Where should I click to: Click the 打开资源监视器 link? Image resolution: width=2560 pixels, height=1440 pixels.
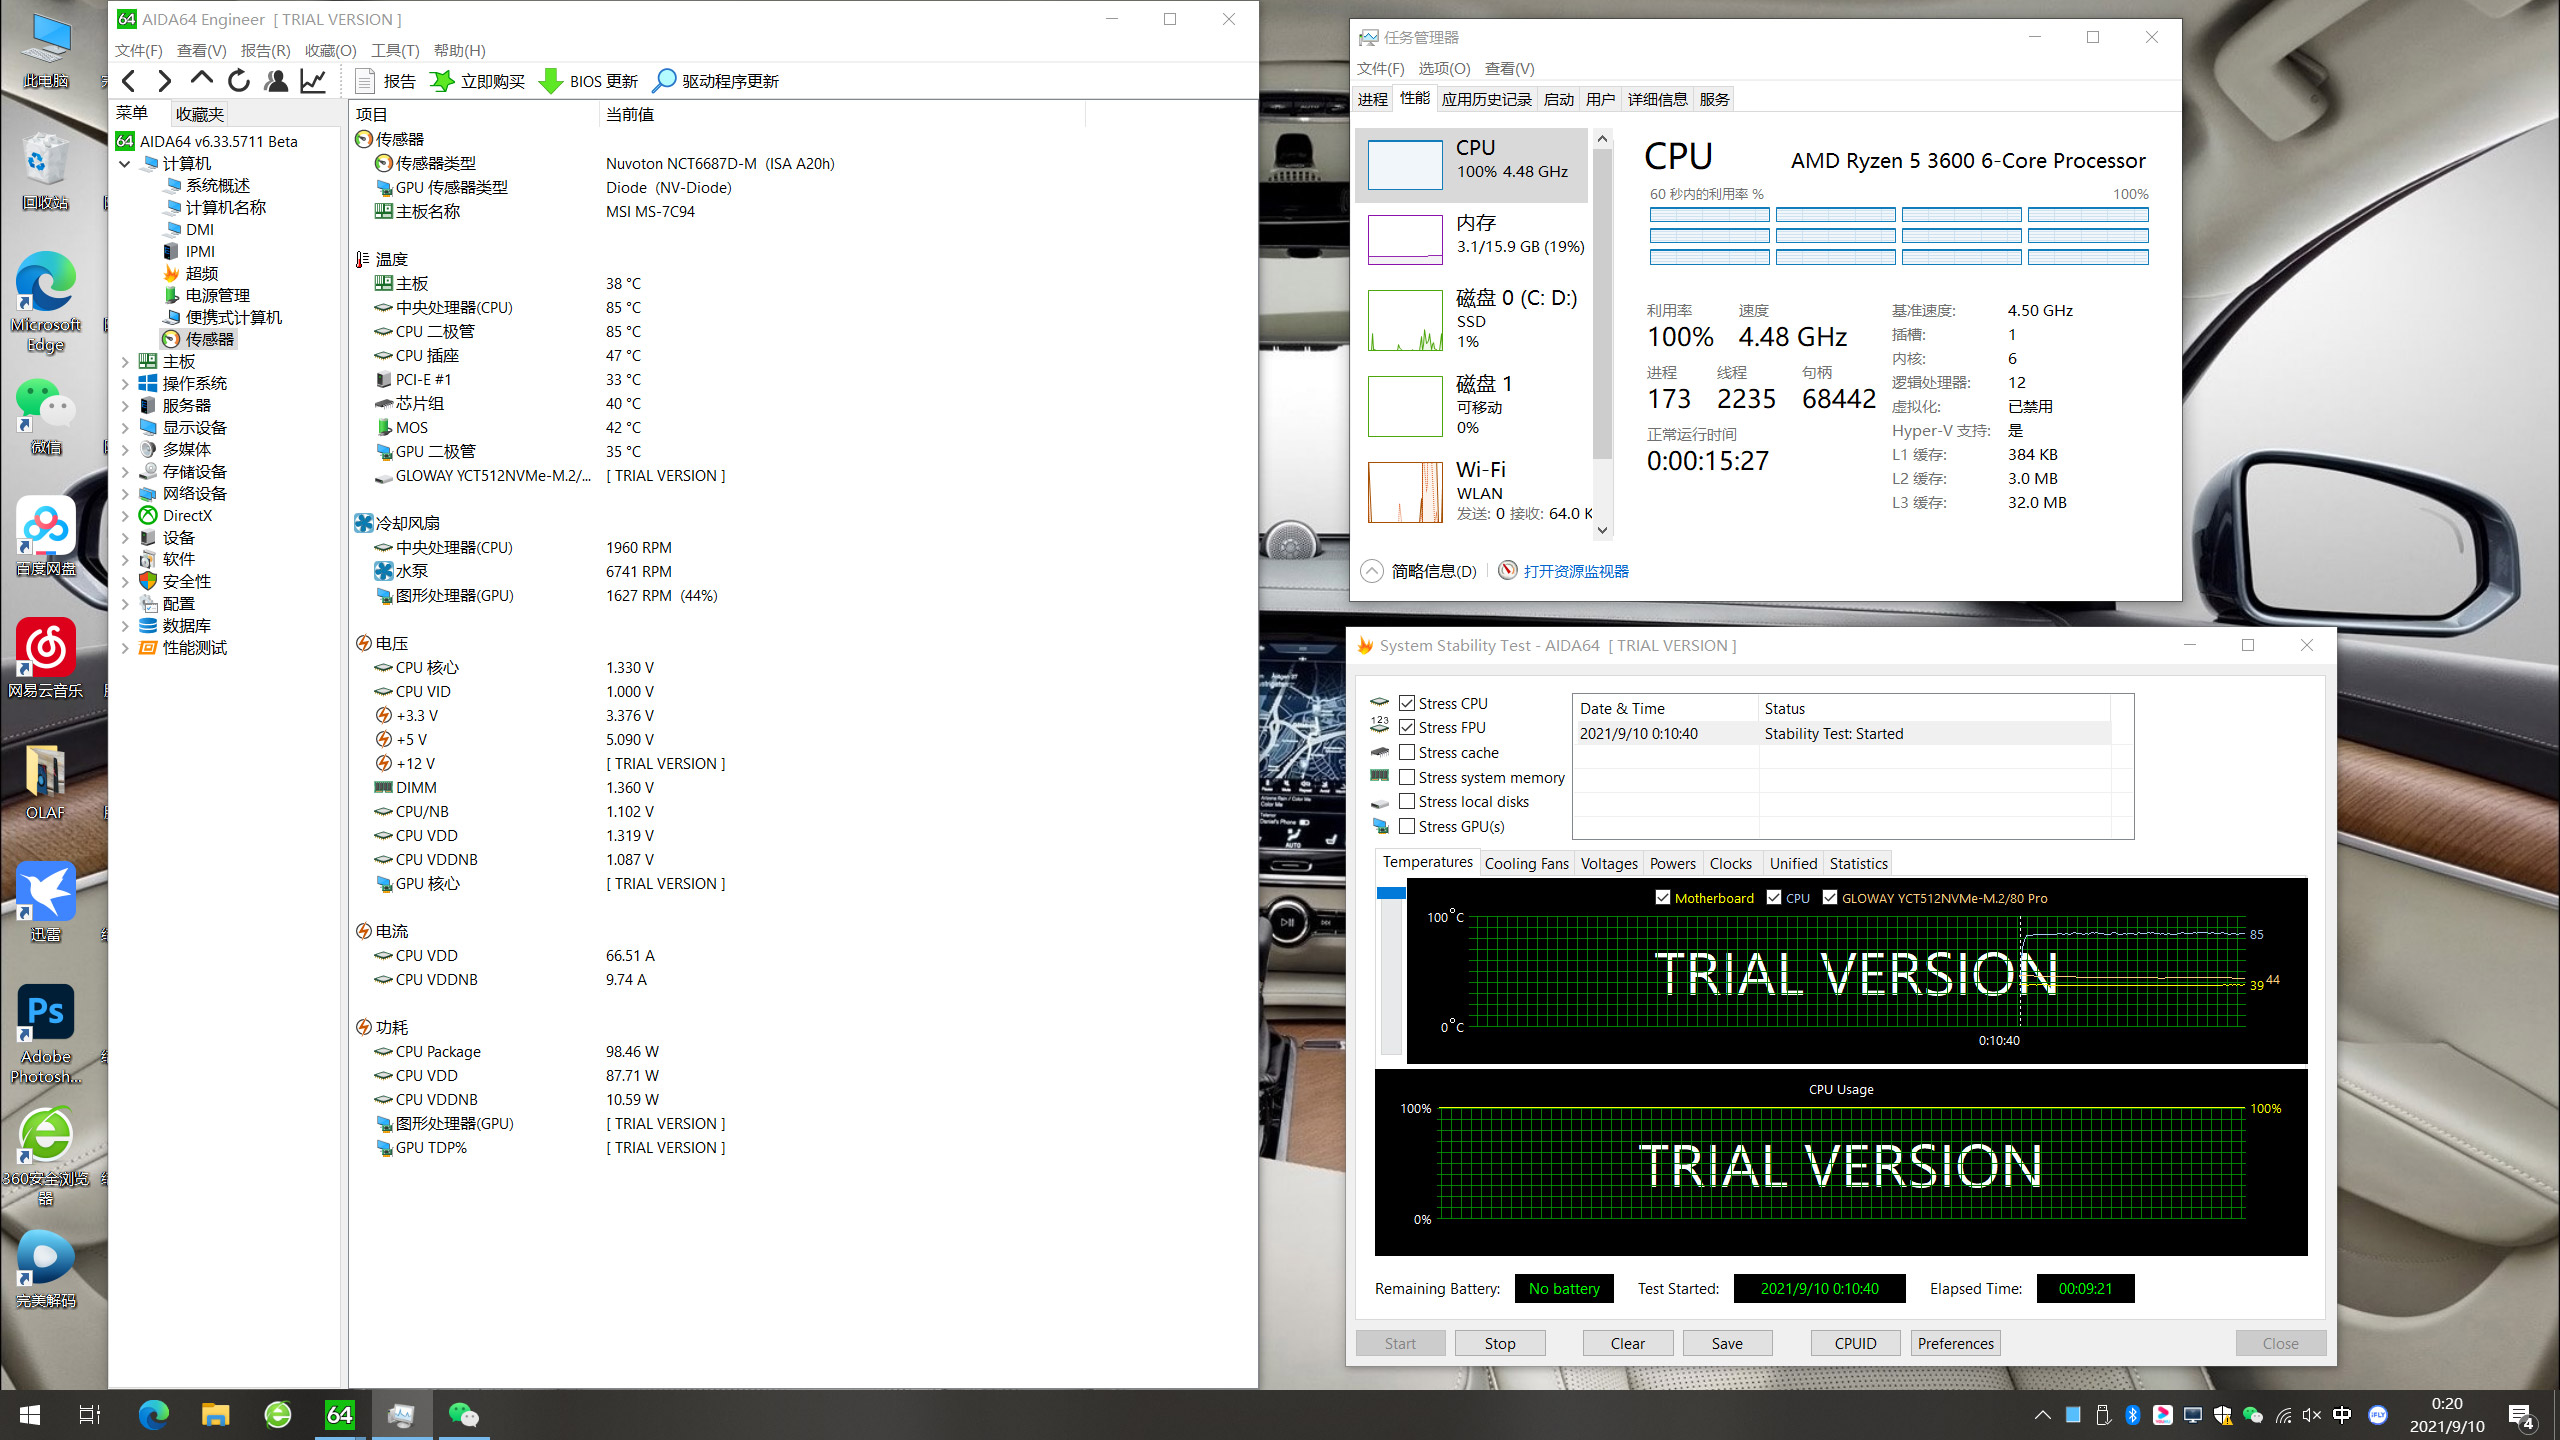coord(1575,571)
